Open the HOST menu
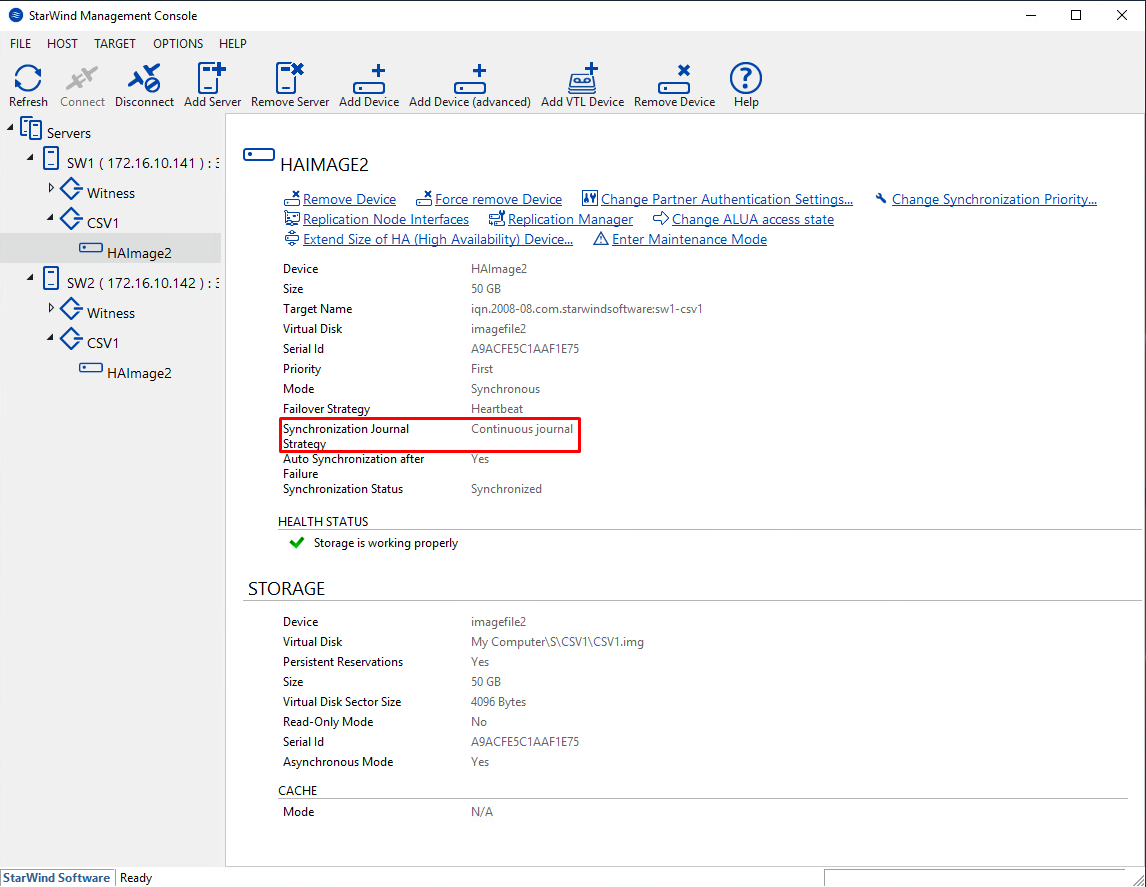Screen dimensions: 1146x887 pos(62,44)
